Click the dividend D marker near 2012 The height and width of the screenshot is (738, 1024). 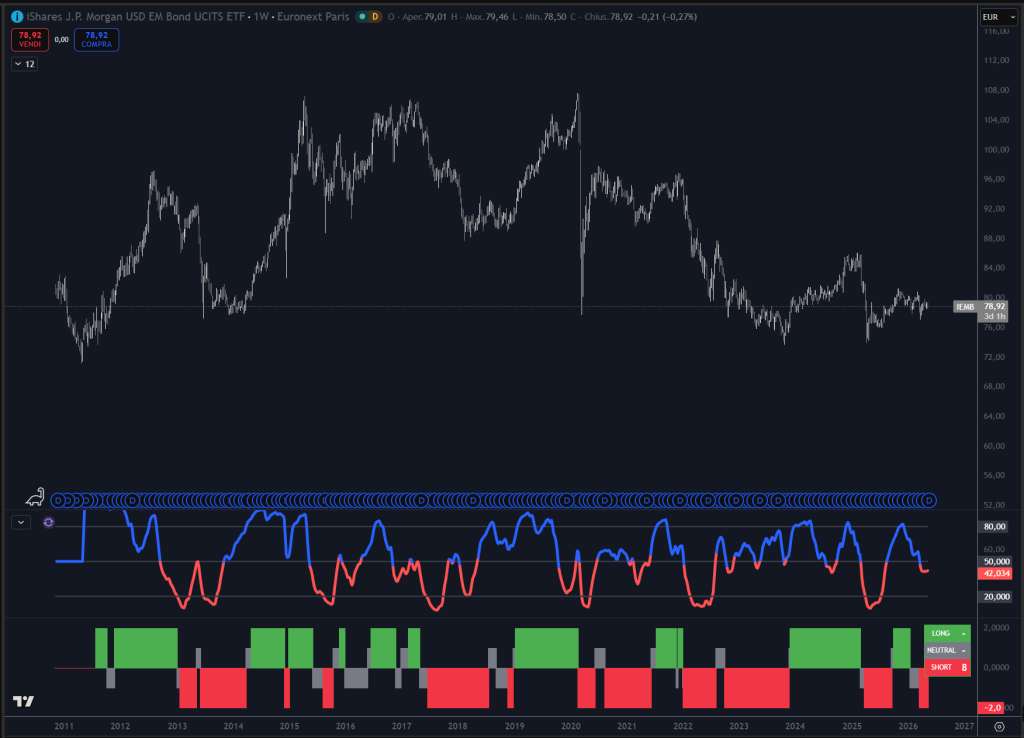133,501
